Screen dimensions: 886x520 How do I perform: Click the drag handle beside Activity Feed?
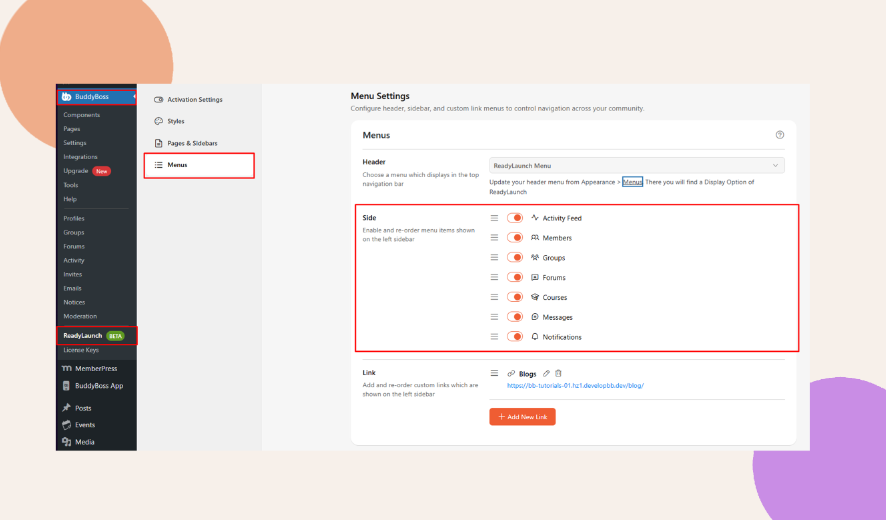point(494,218)
